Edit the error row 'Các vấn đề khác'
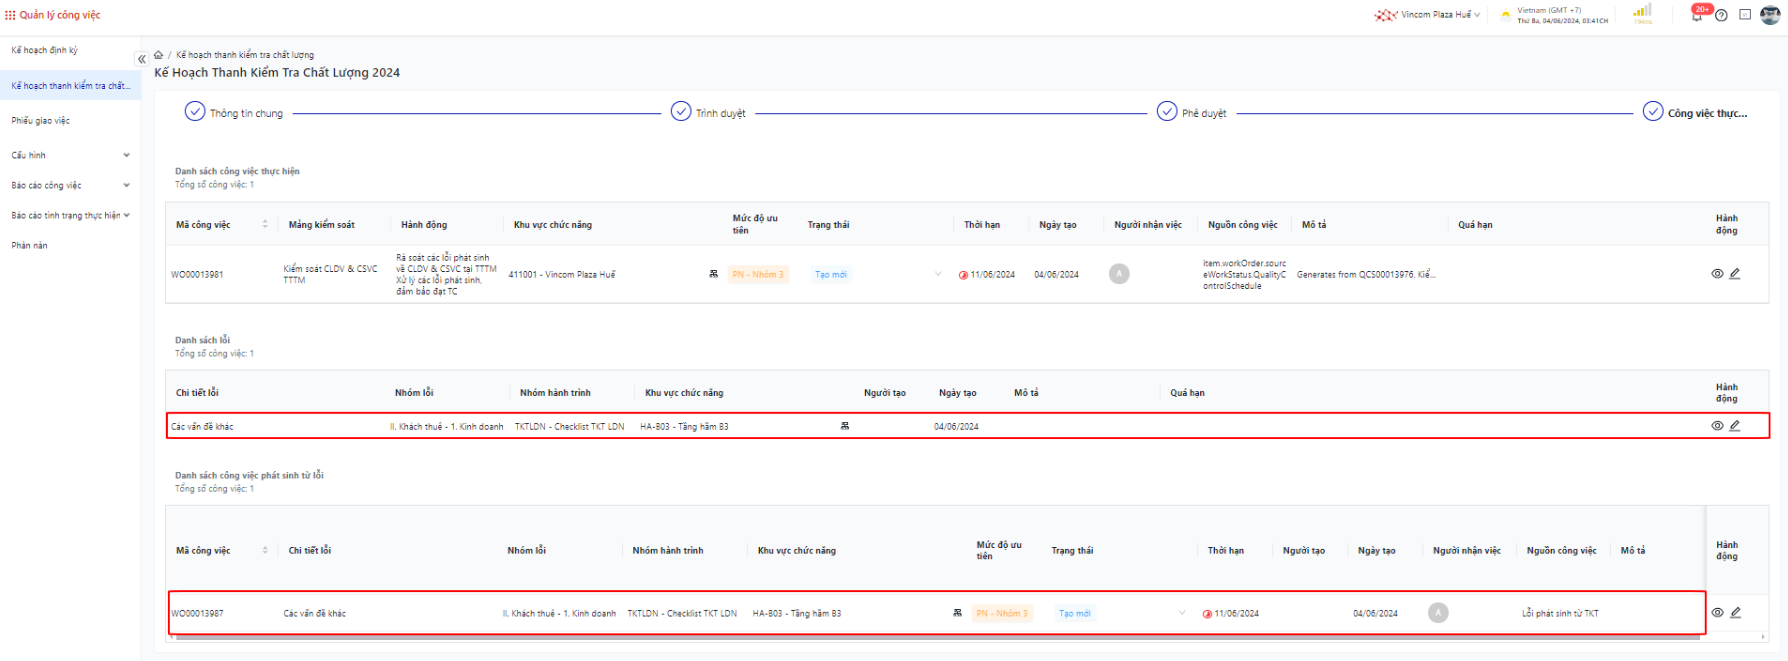Screen dimensions: 1788x661 tap(1735, 426)
